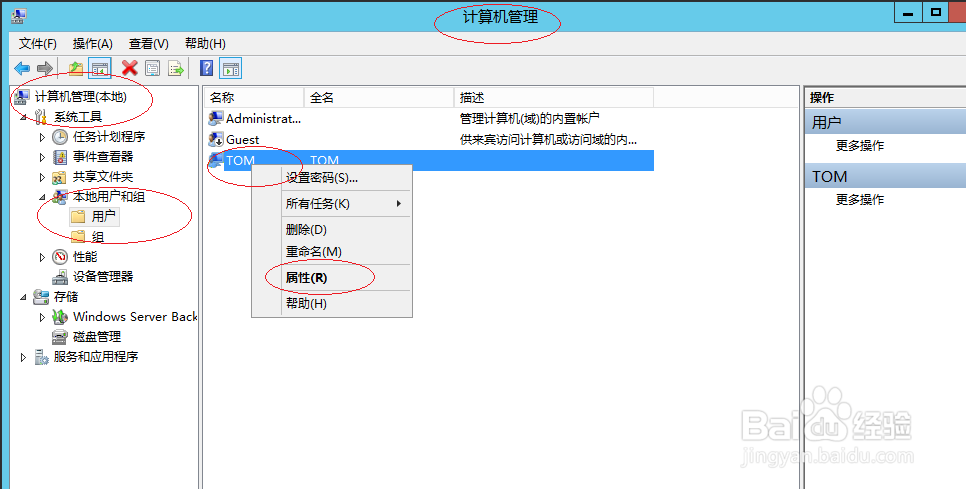
Task: Maximize the 计算机管理 window
Action: [936, 13]
